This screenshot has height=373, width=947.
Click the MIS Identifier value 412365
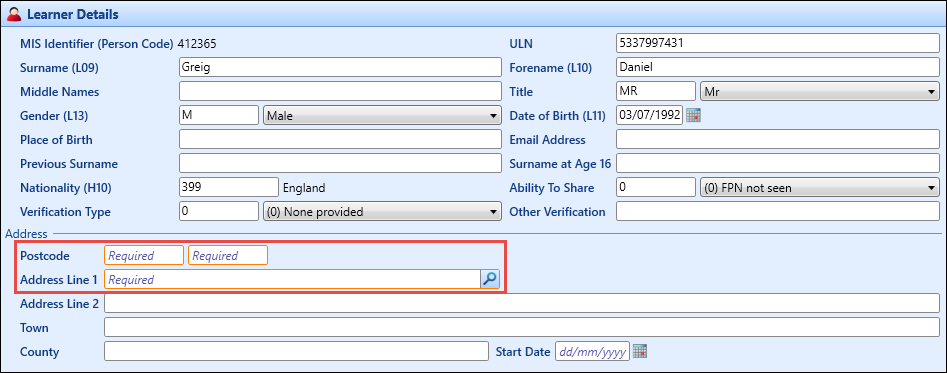(x=197, y=43)
